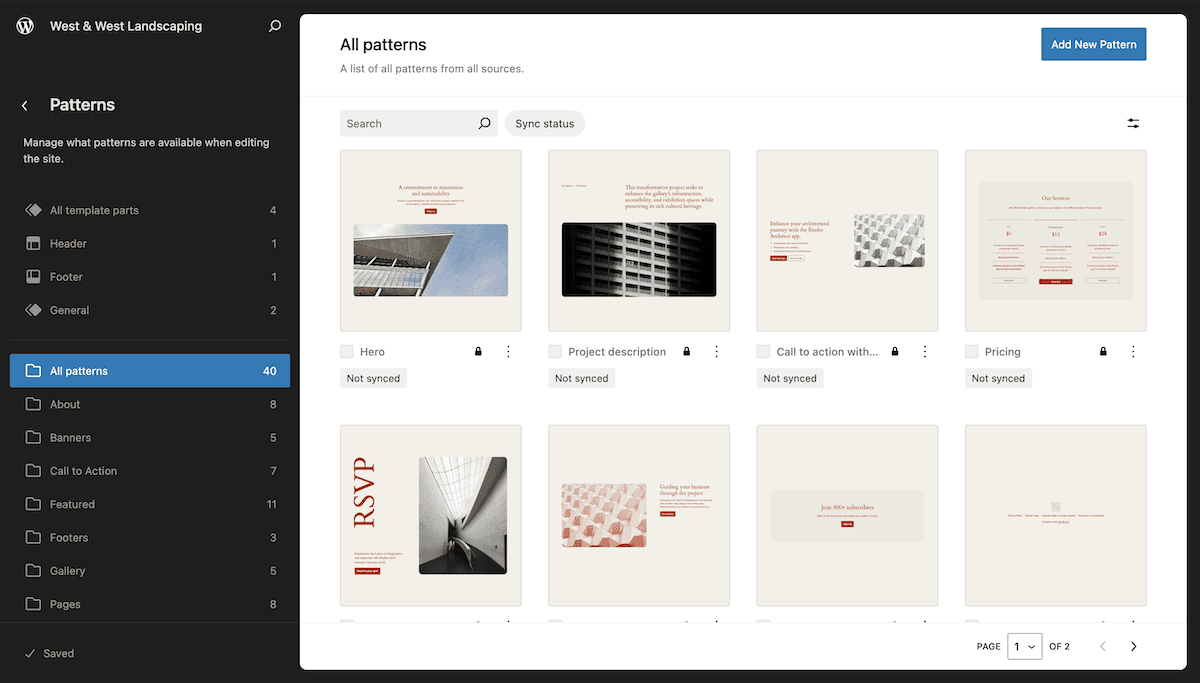This screenshot has width=1200, height=683.
Task: Open the more options menu on Project description
Action: 716,351
